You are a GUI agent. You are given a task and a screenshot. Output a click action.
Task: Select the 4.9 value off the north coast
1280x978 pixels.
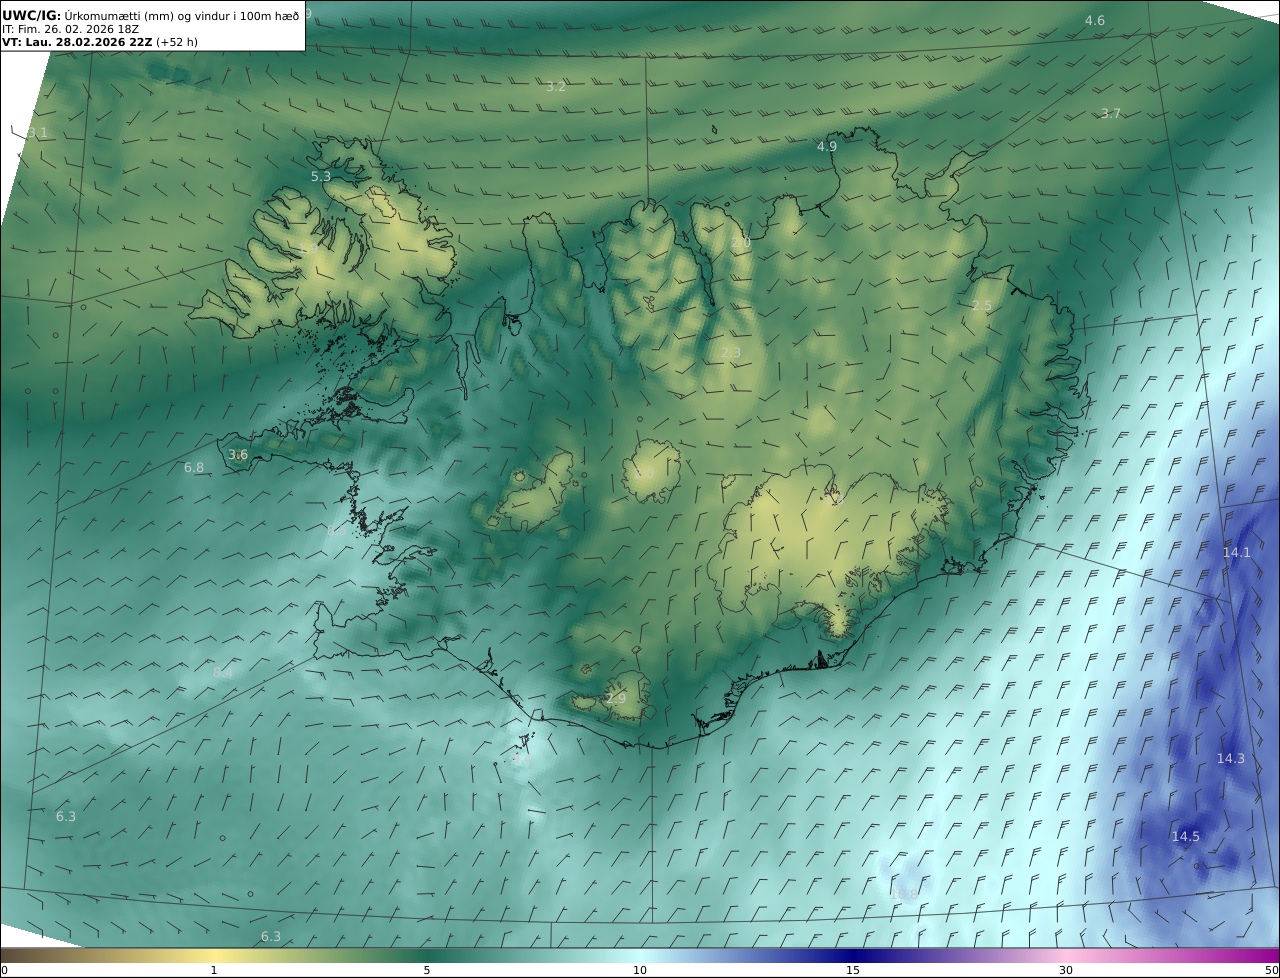pyautogui.click(x=827, y=146)
